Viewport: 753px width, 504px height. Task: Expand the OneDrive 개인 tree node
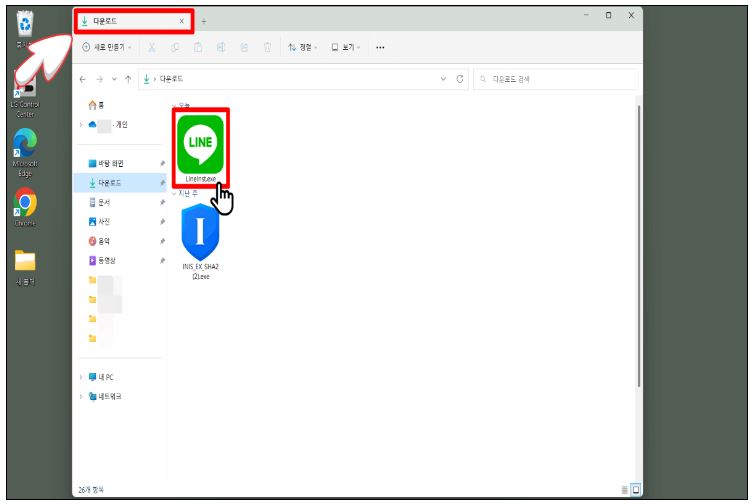(x=81, y=125)
